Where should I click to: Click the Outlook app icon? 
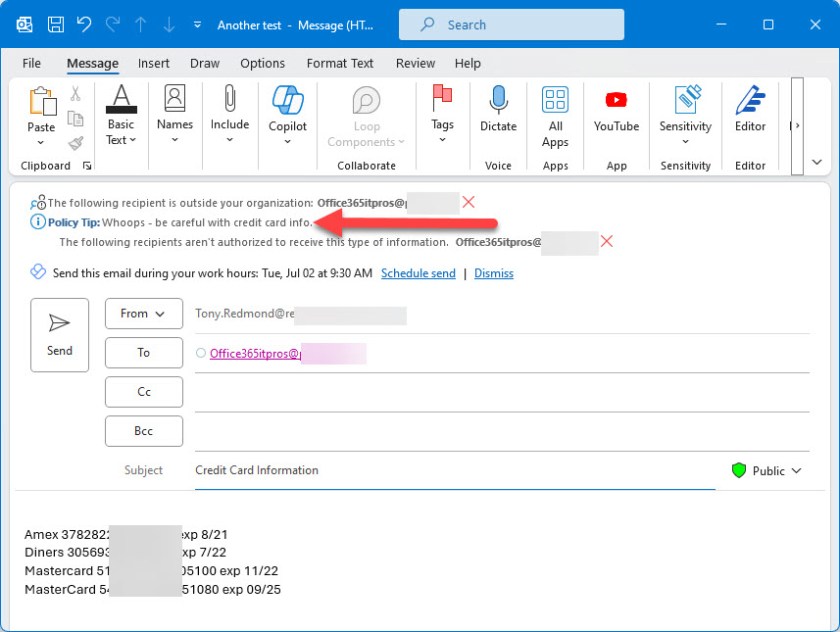point(24,25)
